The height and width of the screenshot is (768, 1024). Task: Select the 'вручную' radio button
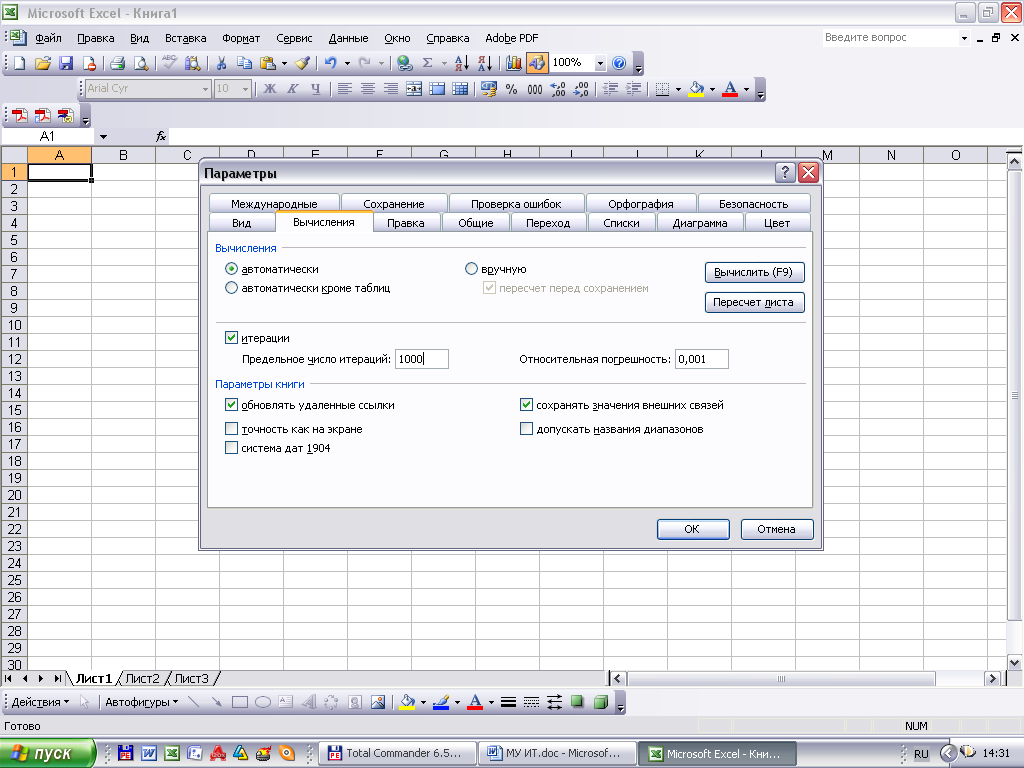(x=471, y=269)
